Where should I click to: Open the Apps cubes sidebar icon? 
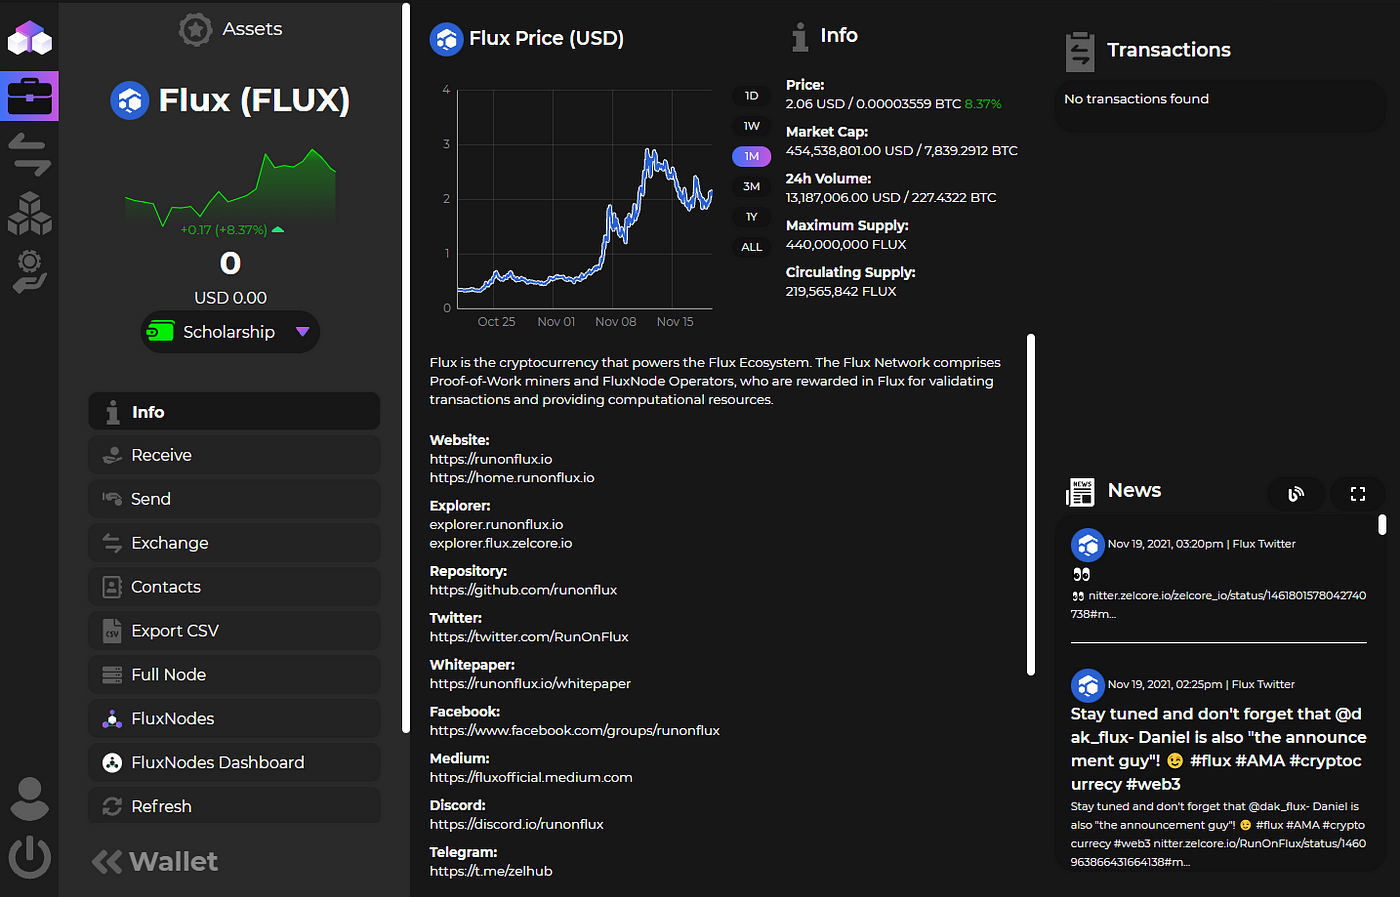pyautogui.click(x=29, y=212)
